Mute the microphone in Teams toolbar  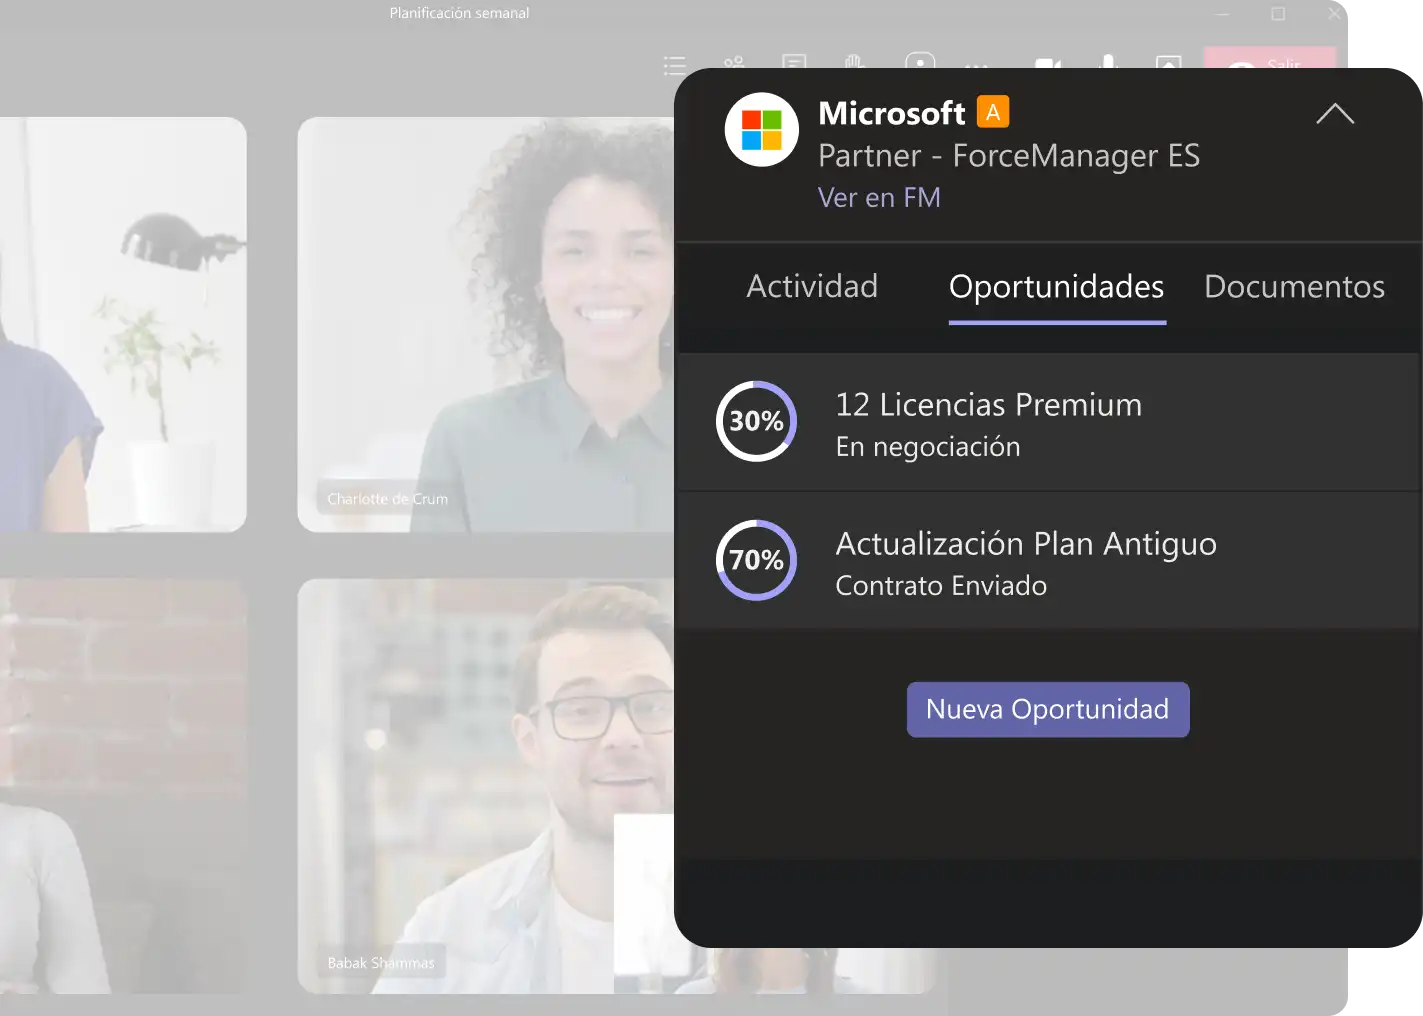click(1108, 62)
